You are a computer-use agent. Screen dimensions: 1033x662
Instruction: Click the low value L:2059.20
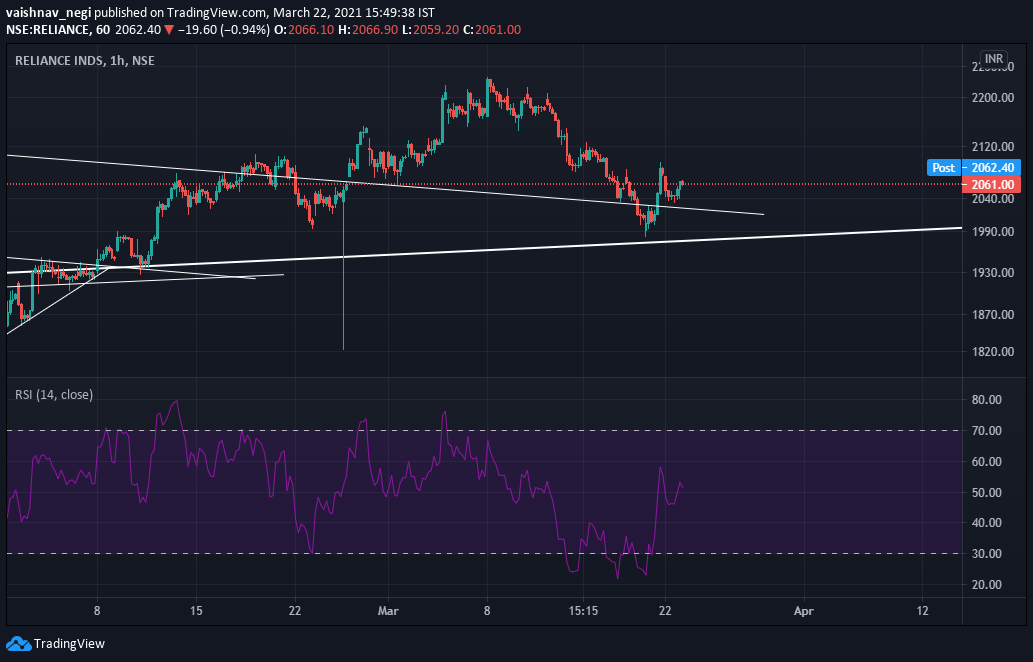(x=432, y=30)
